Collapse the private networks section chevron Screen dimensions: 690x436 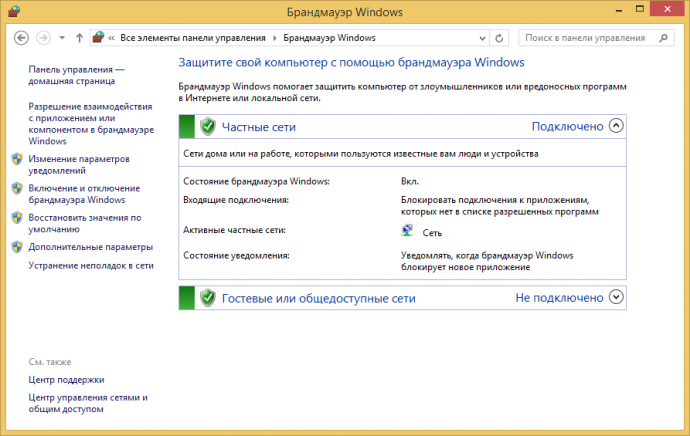tap(616, 126)
